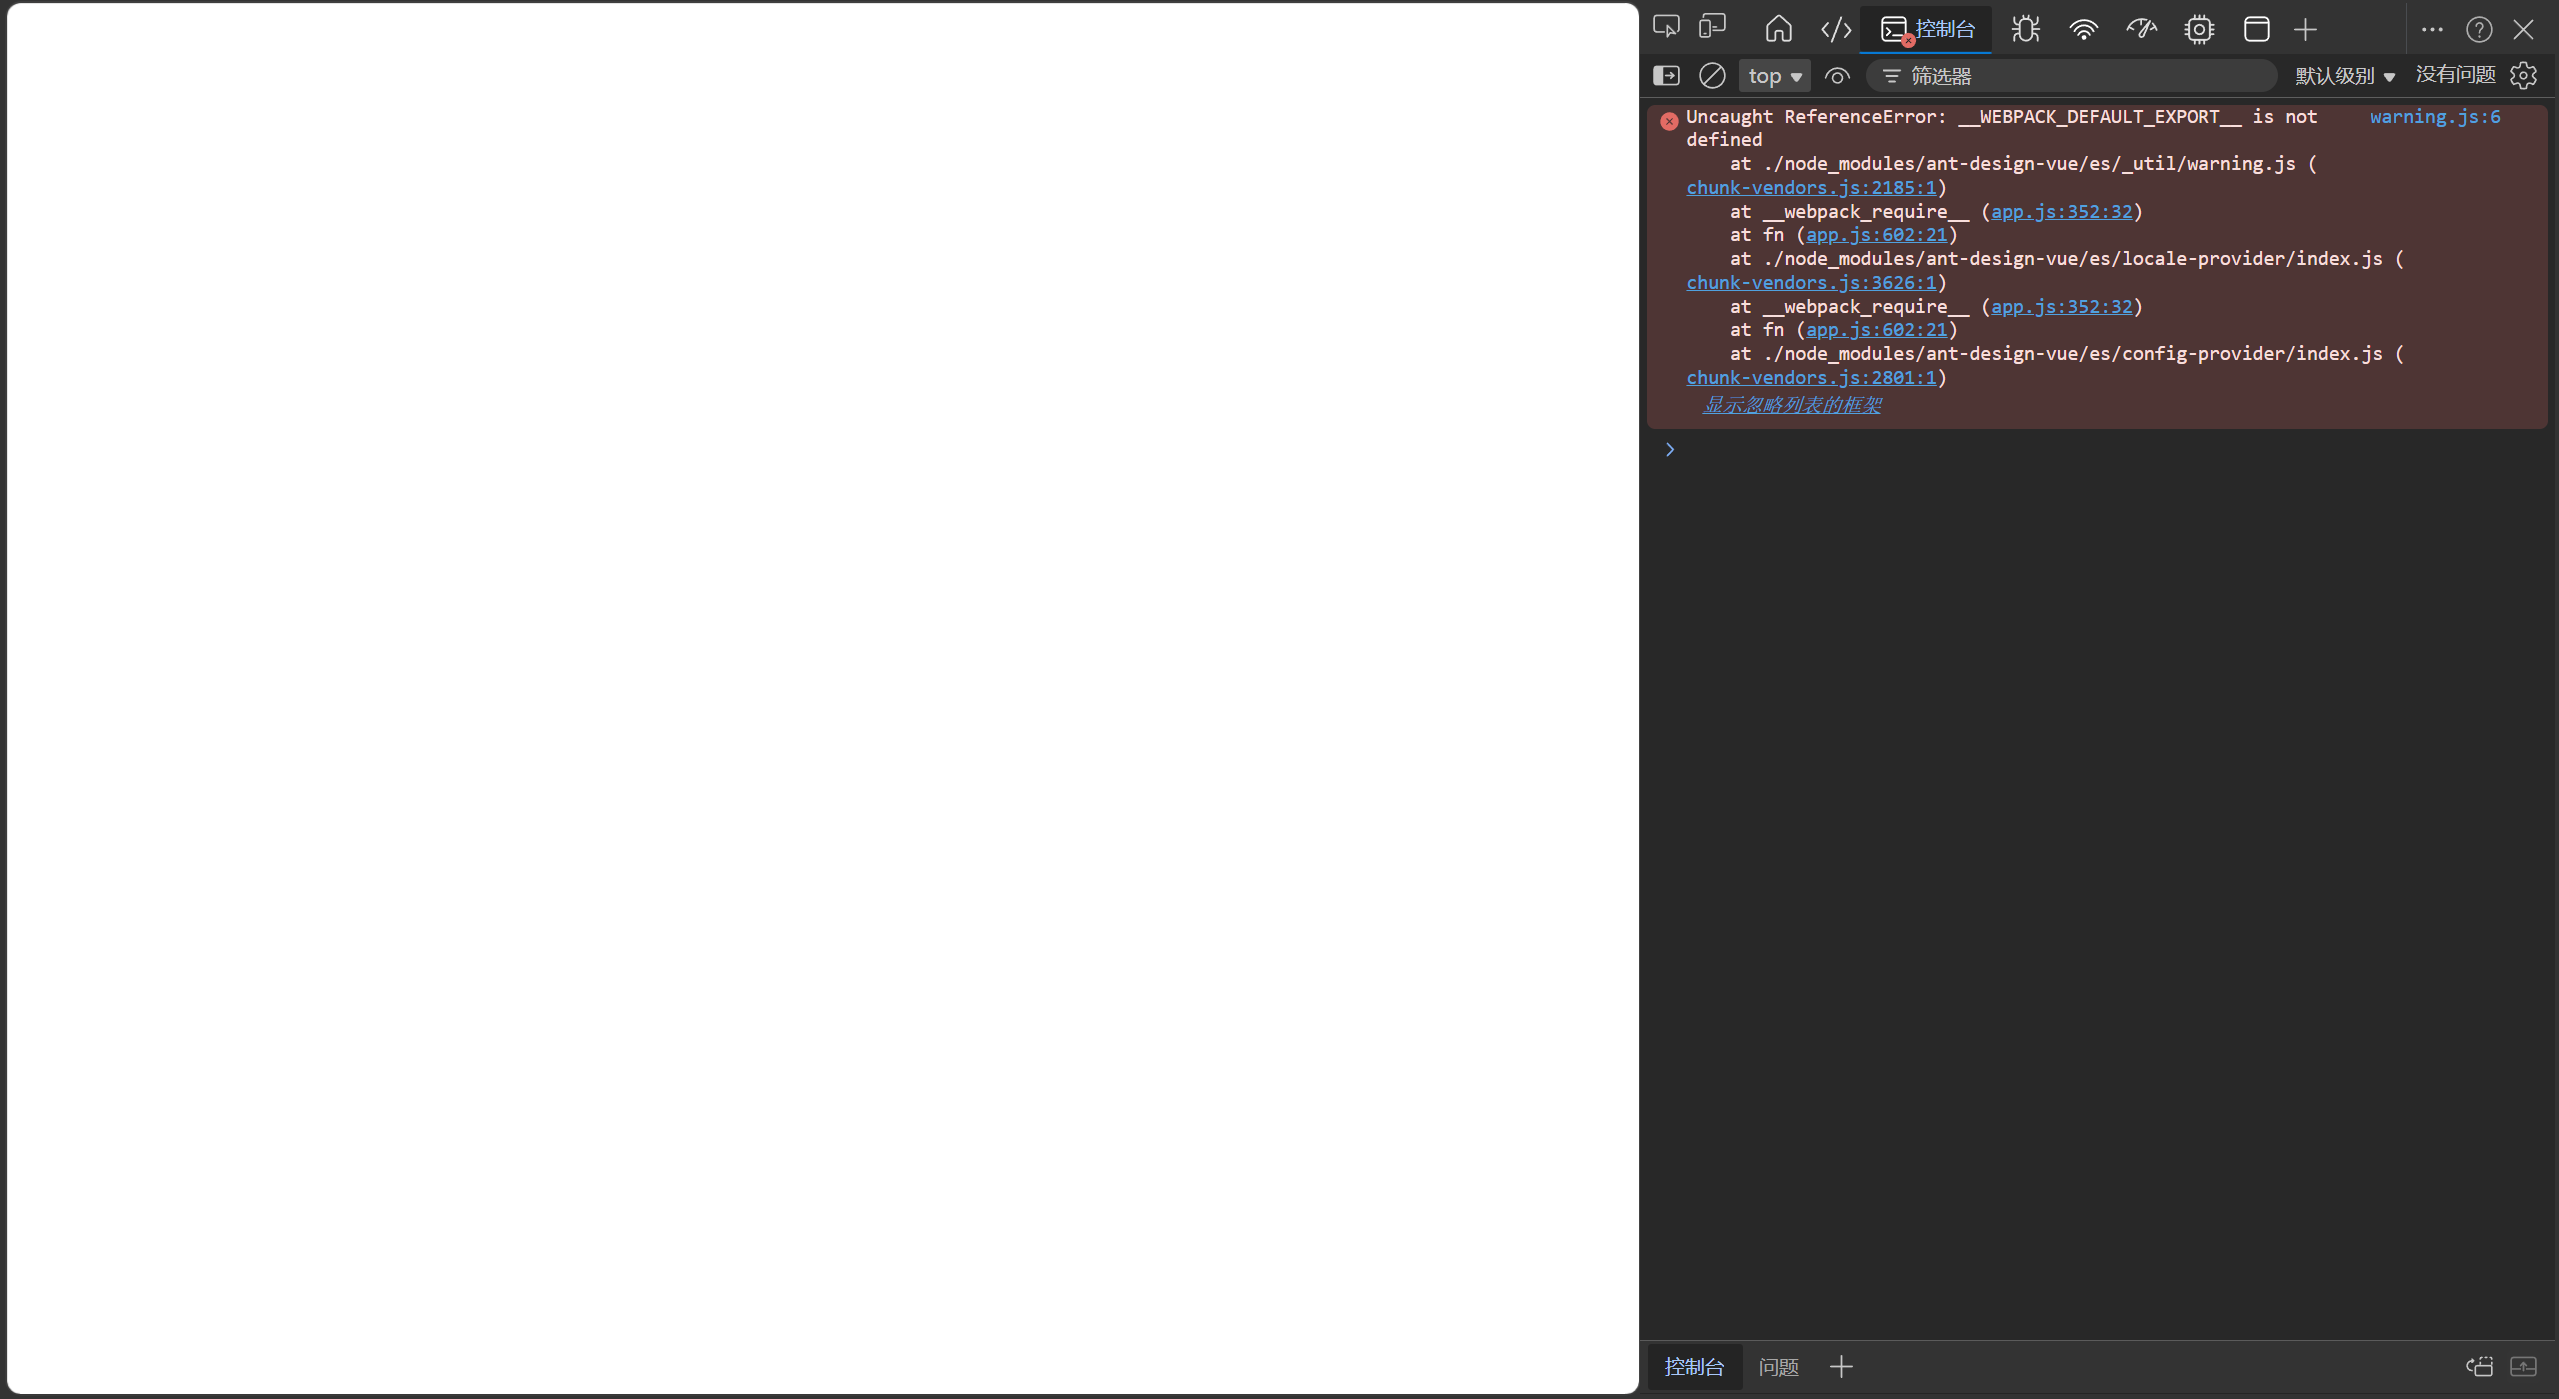This screenshot has height=1399, width=2559.
Task: Expand the 默认级别 log level dropdown
Action: pyautogui.click(x=2344, y=76)
